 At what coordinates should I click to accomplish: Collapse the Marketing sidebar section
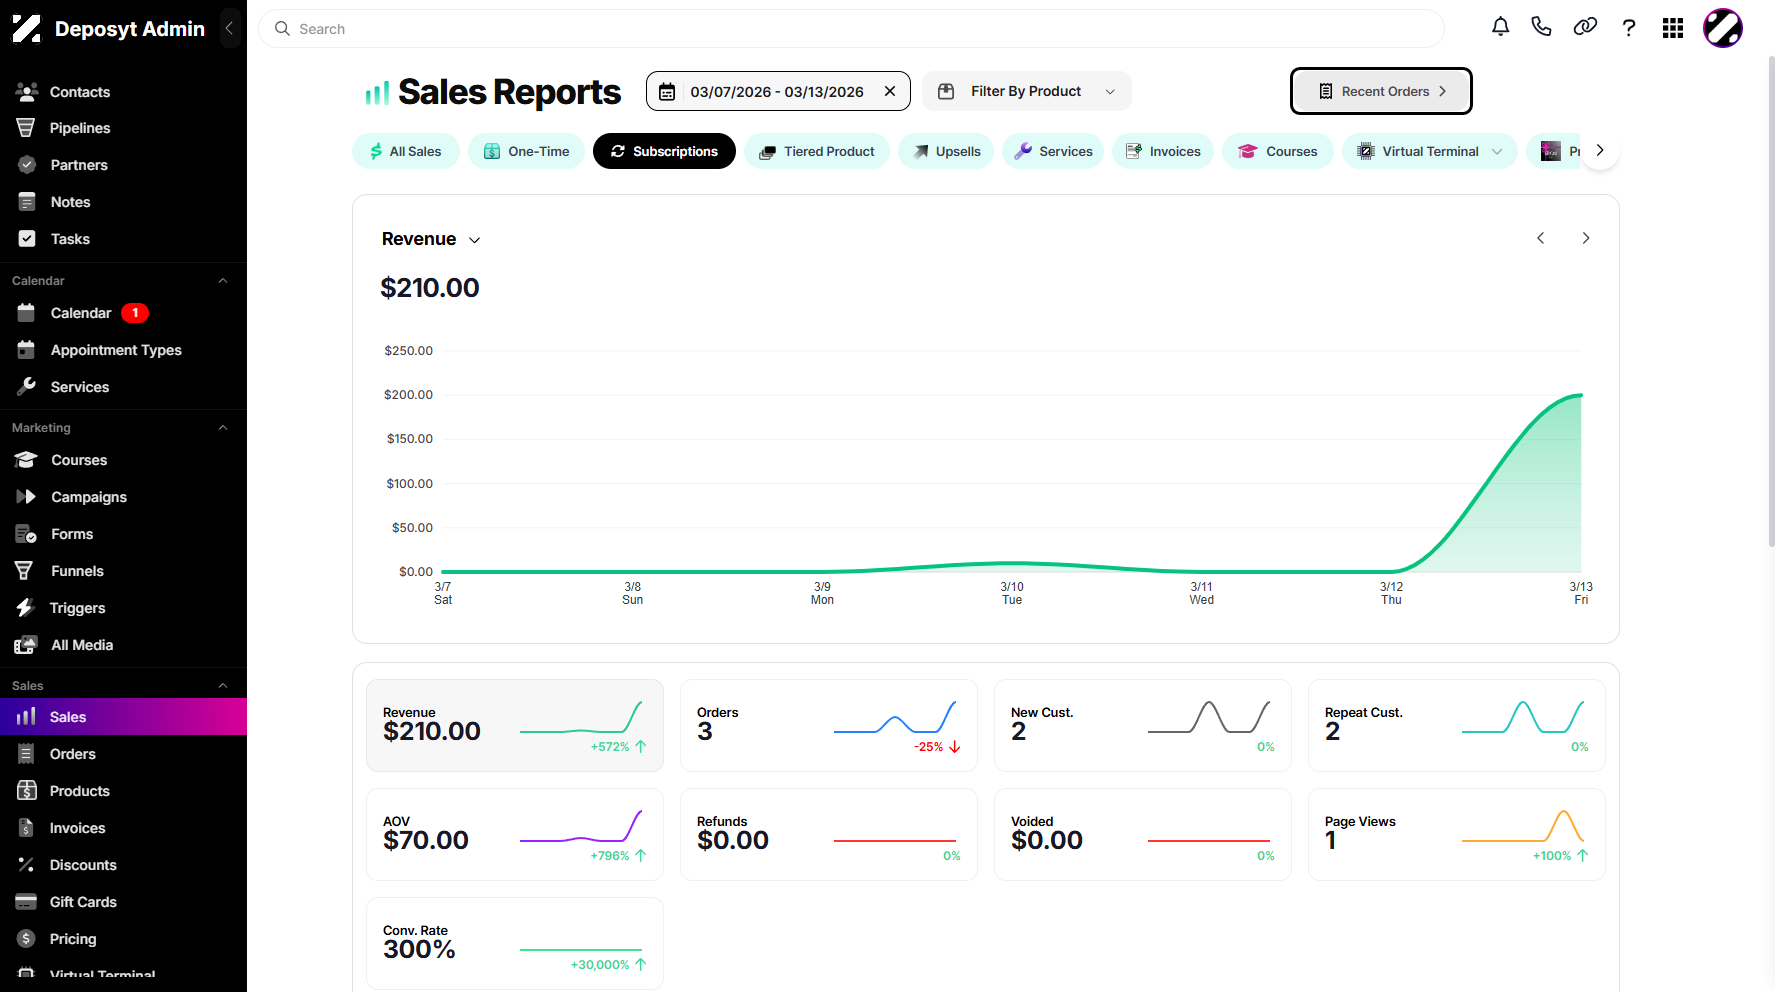(x=223, y=428)
